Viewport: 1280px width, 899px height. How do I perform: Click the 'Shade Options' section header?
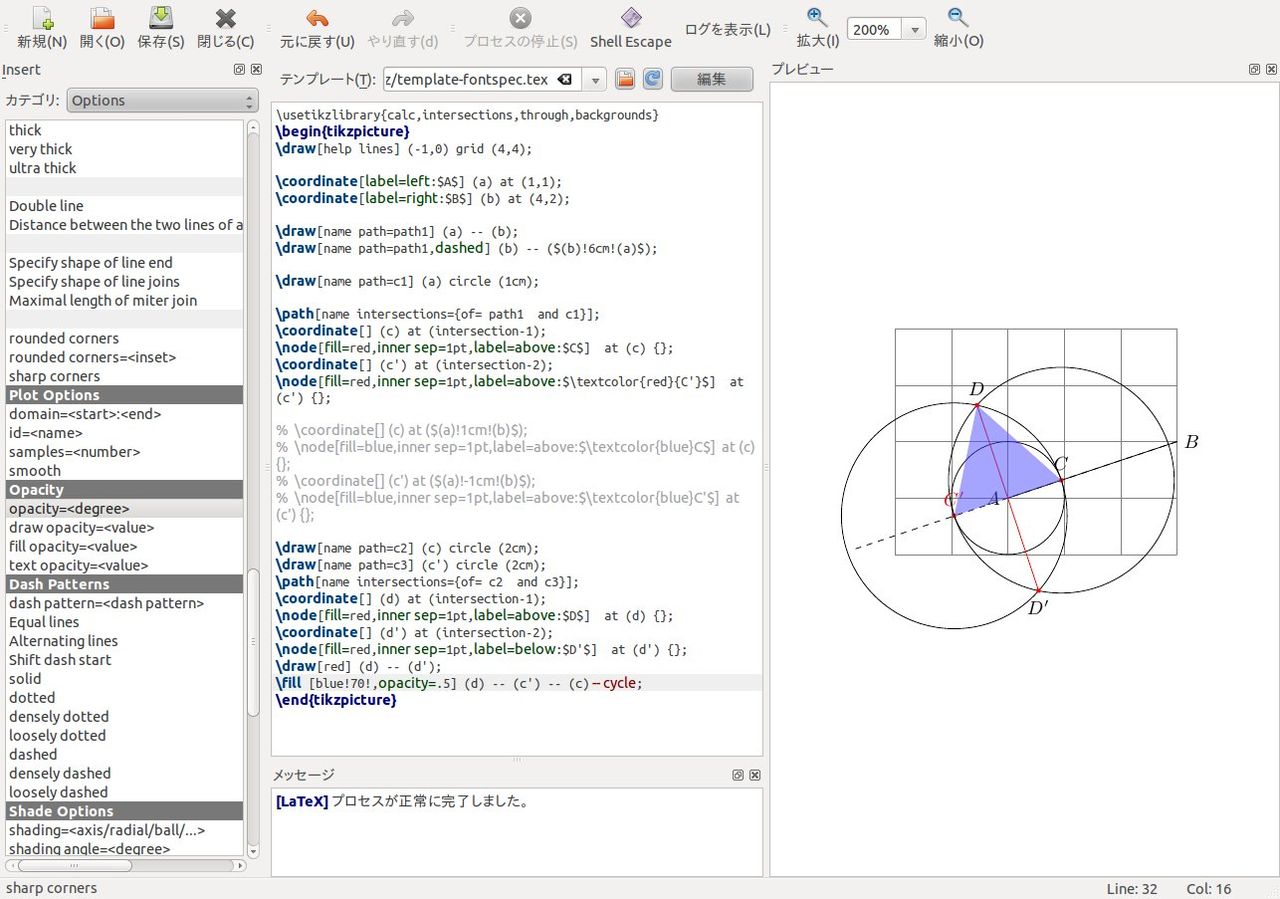pyautogui.click(x=124, y=811)
